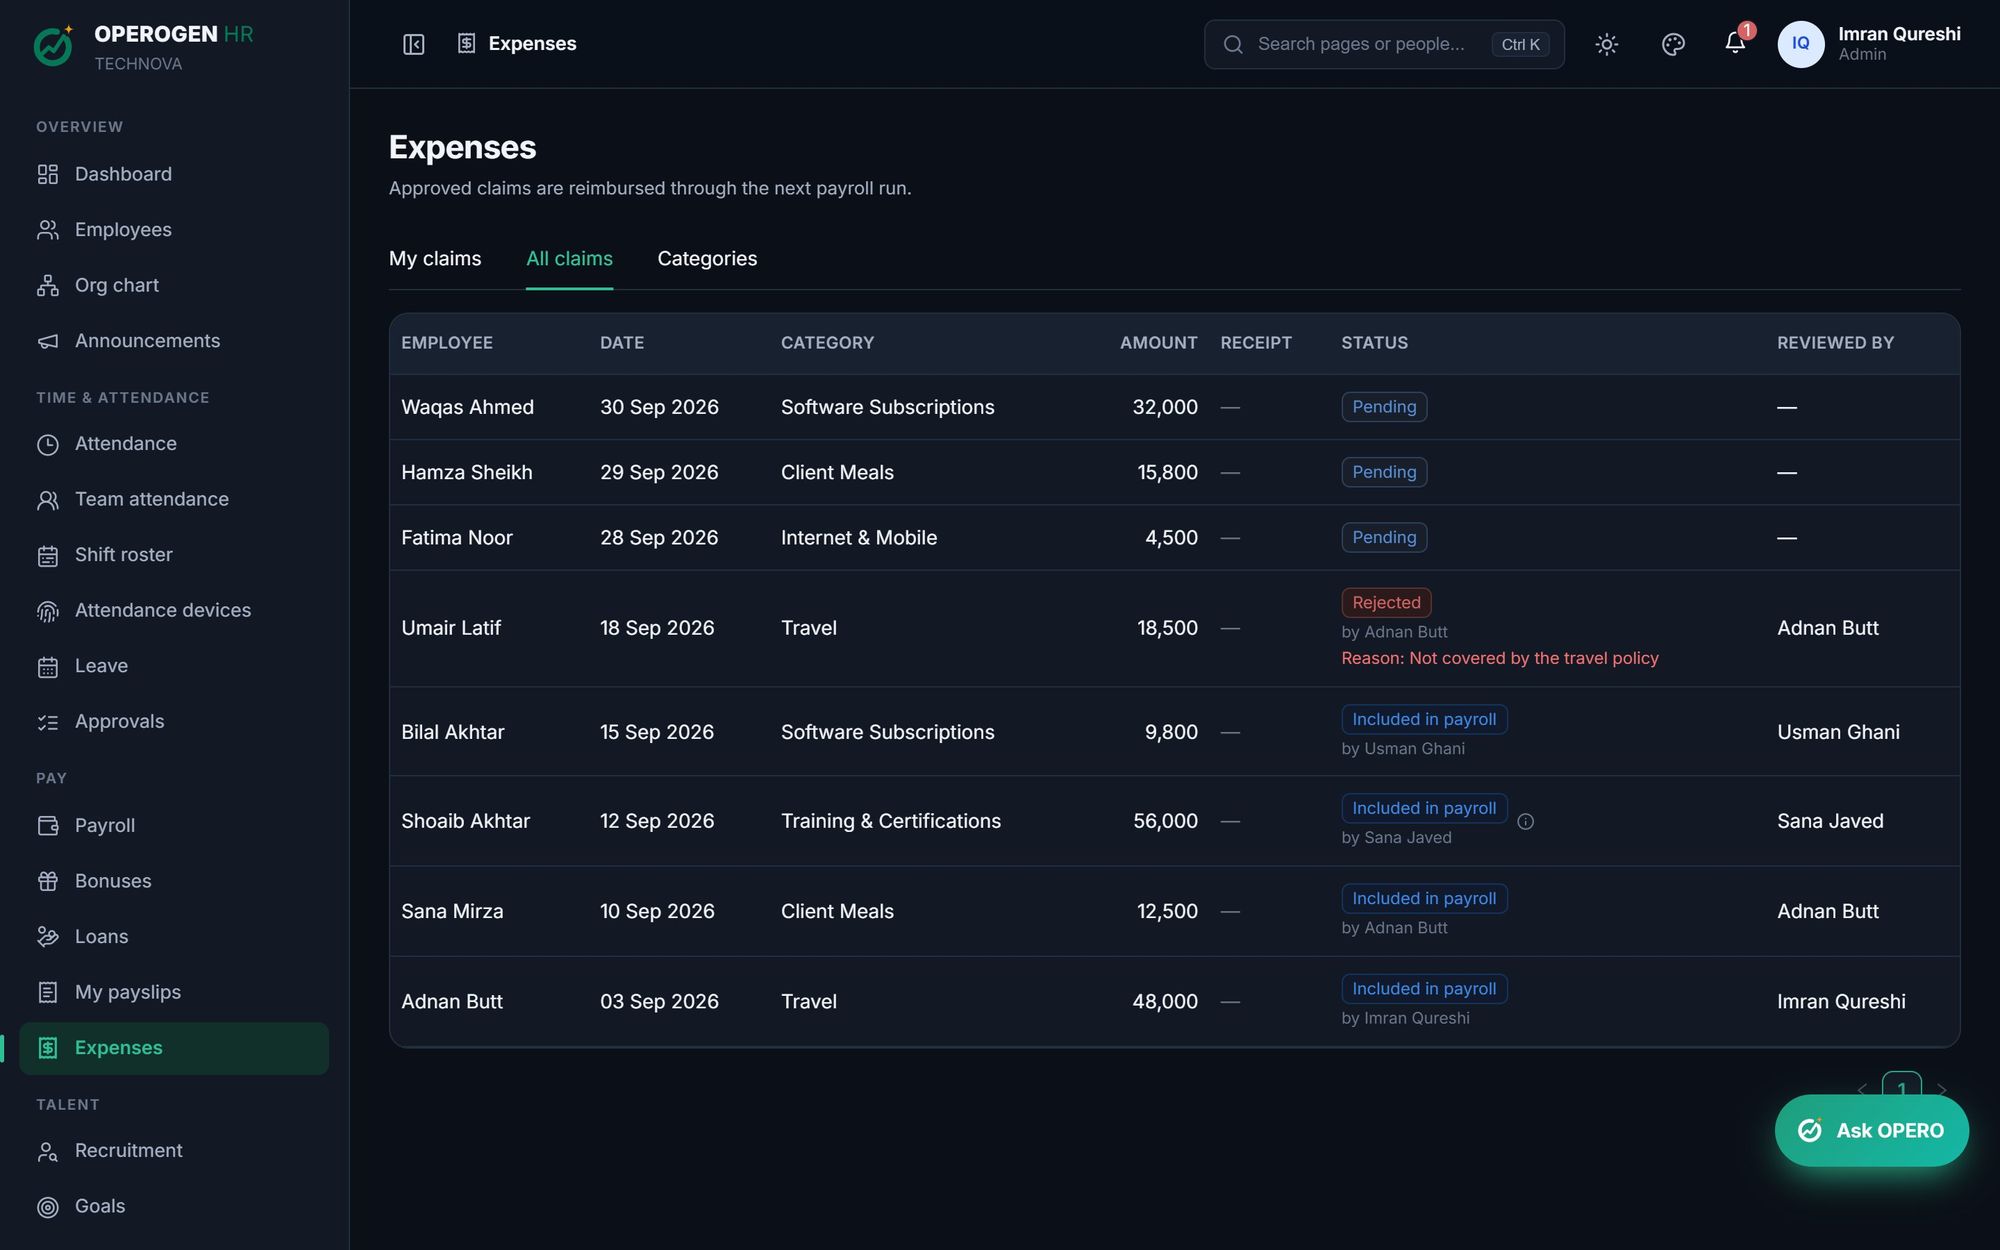Open the Org chart page
This screenshot has height=1250, width=2000.
(174, 286)
